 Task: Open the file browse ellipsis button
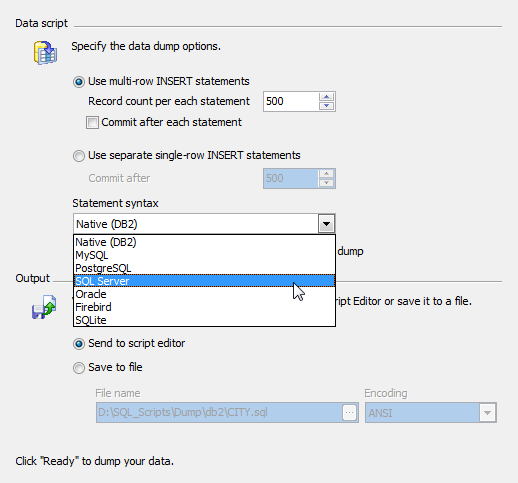(349, 413)
